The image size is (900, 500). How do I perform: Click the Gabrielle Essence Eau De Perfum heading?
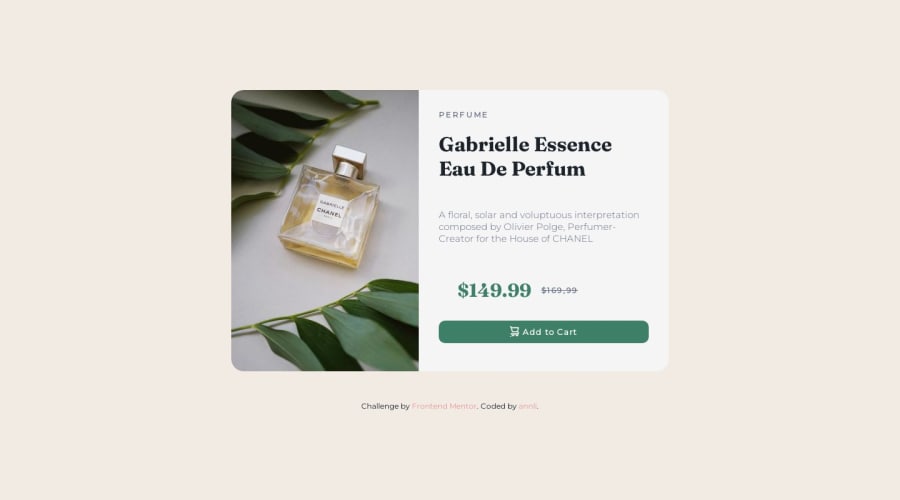tap(525, 156)
